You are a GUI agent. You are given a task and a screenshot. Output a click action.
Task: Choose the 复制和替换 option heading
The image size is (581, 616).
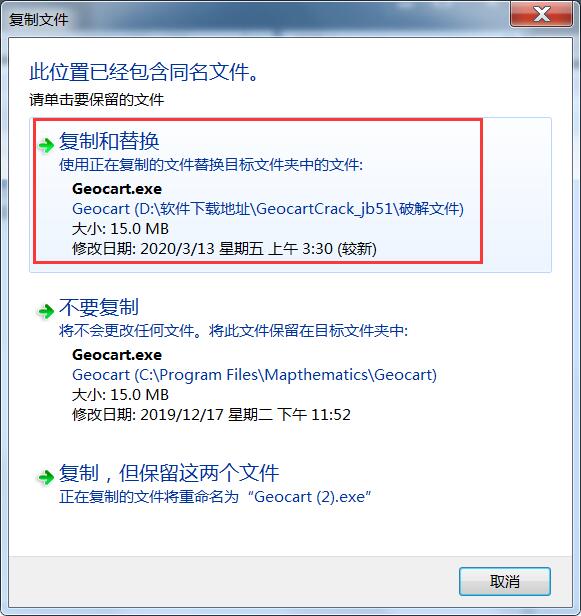pyautogui.click(x=109, y=141)
